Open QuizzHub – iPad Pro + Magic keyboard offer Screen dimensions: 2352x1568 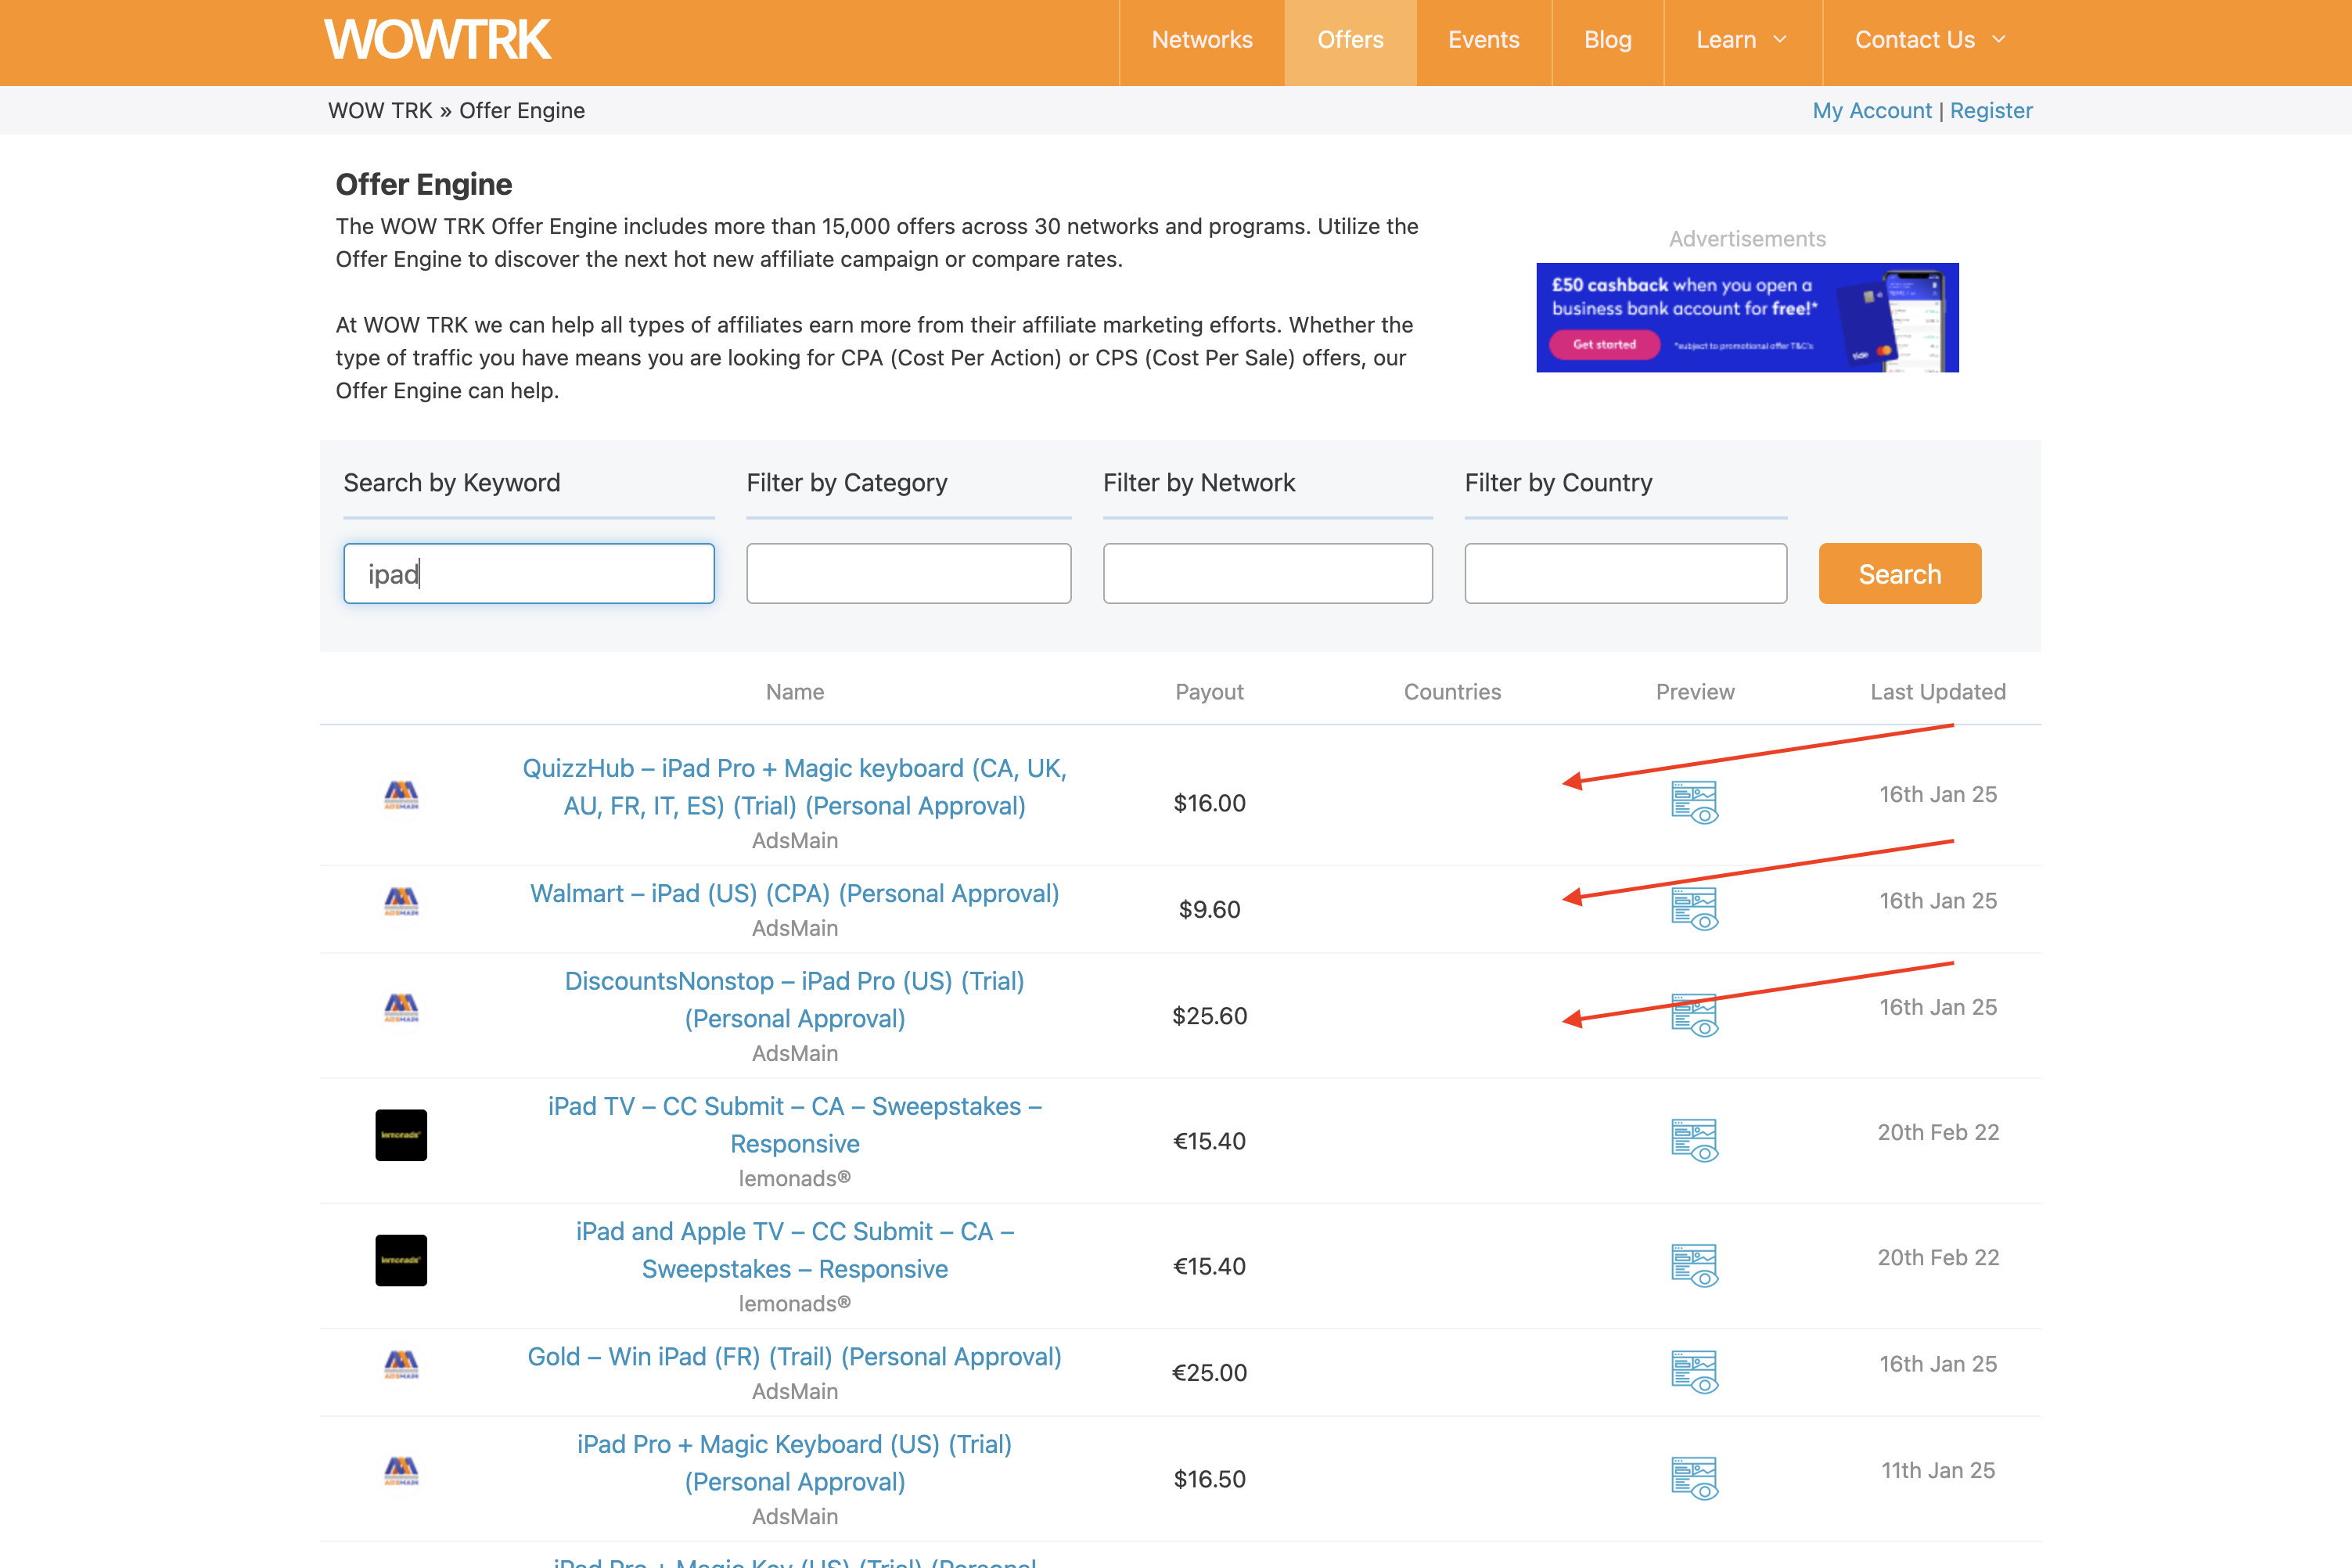(x=795, y=787)
